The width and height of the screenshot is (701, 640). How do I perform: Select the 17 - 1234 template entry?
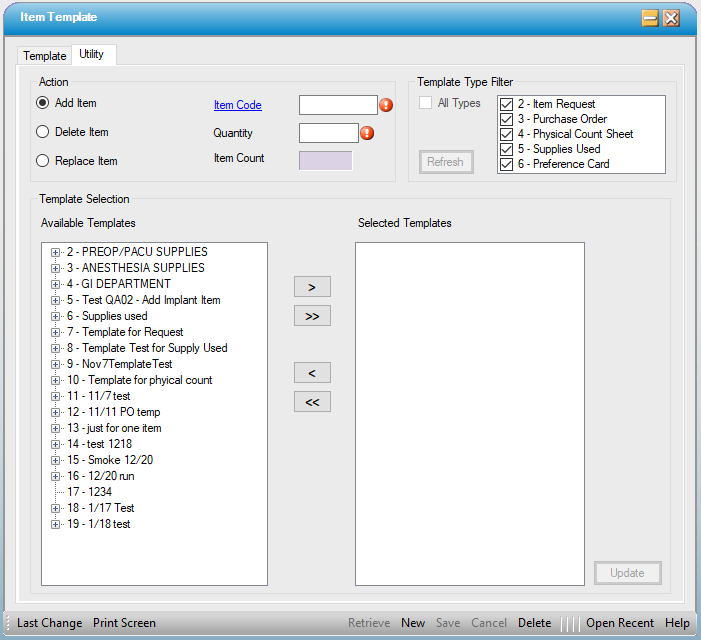pyautogui.click(x=89, y=492)
